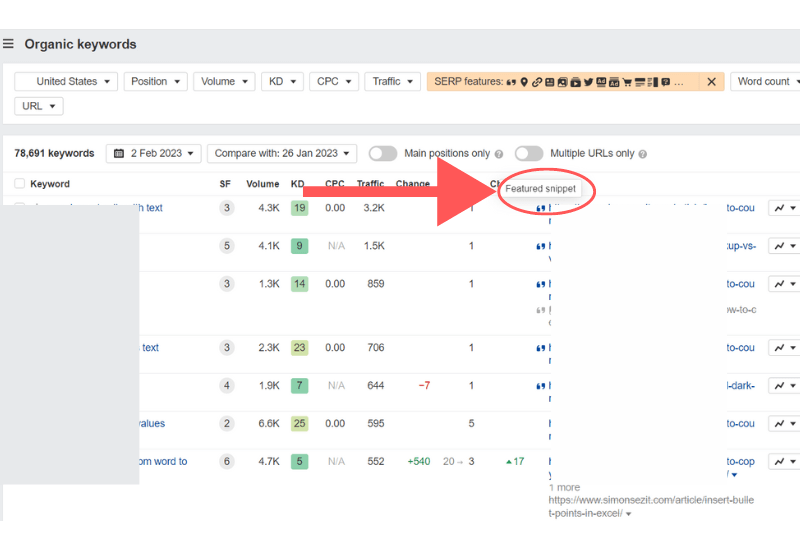Click help icon next to Multiple URLs only

coord(642,154)
